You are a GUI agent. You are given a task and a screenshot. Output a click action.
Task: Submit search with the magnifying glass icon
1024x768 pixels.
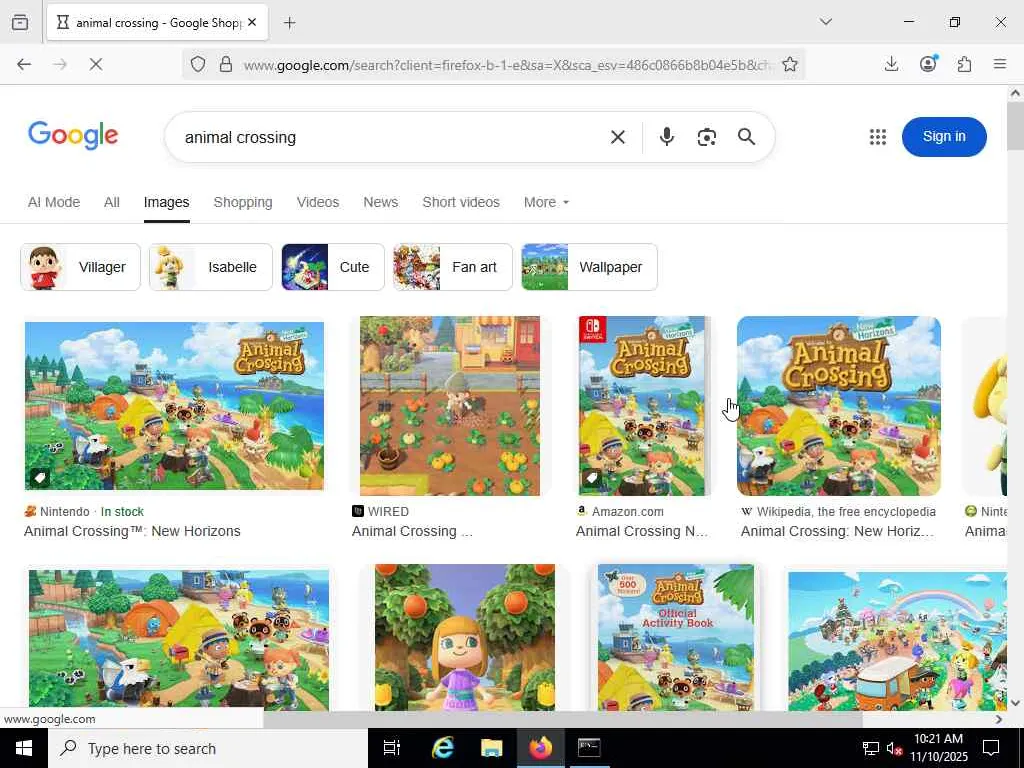746,136
